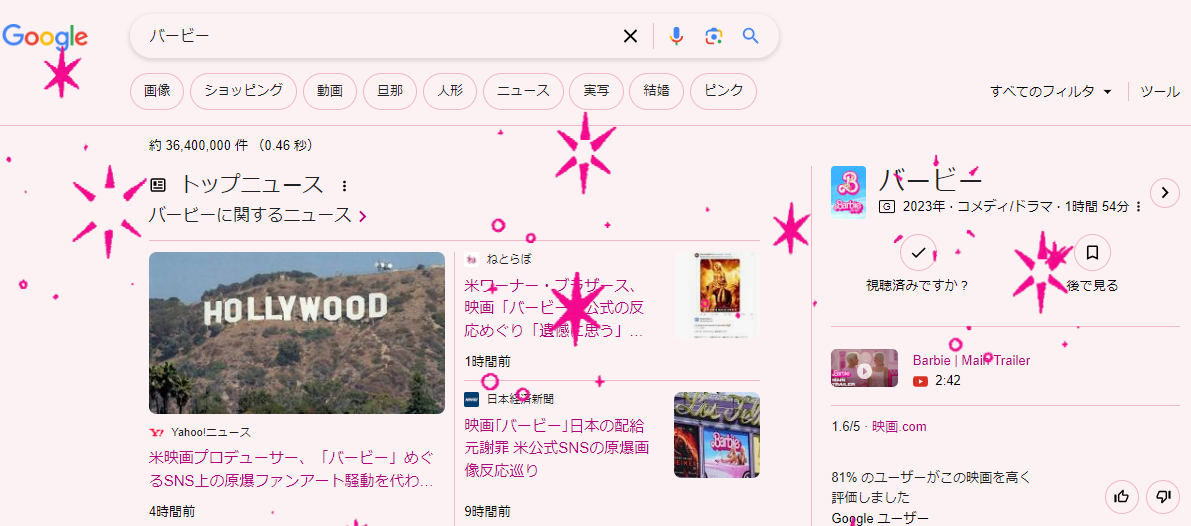This screenshot has width=1191, height=526.
Task: Click the 9時間前 timestamp
Action: (x=487, y=511)
